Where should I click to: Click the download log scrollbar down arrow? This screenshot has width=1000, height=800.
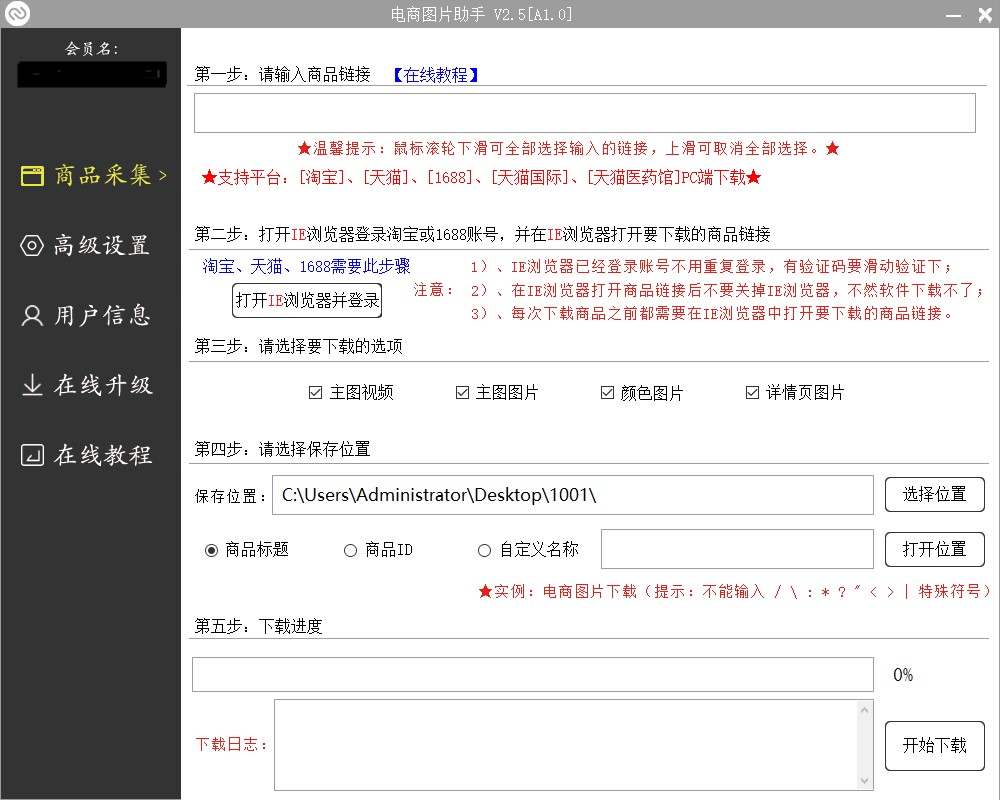(865, 780)
